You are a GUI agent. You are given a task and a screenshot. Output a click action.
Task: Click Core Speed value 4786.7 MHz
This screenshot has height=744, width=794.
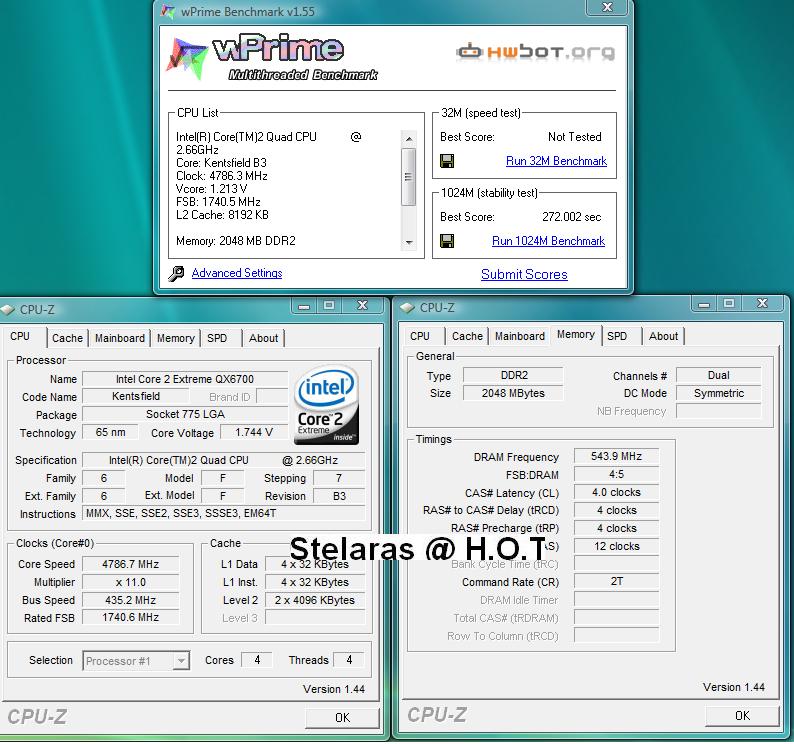click(131, 564)
